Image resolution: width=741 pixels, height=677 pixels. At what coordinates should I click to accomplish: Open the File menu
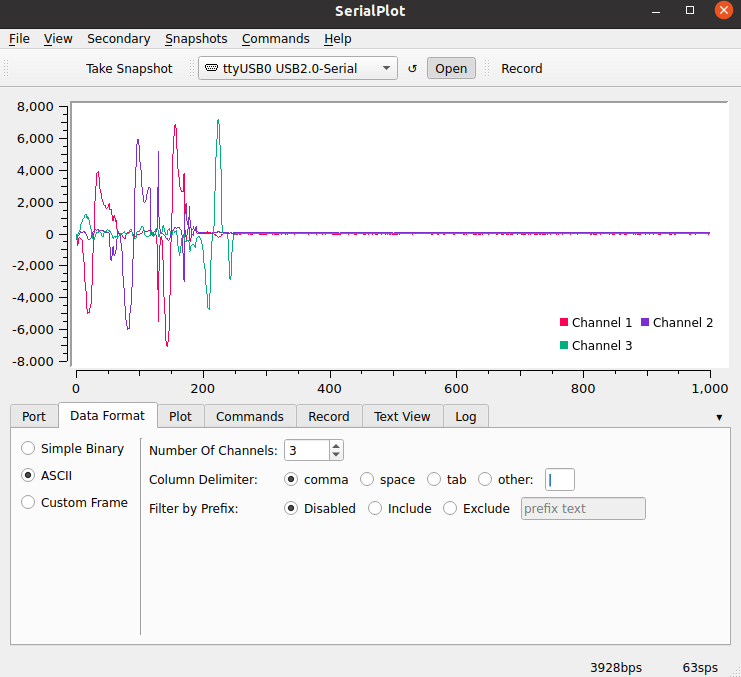point(19,39)
